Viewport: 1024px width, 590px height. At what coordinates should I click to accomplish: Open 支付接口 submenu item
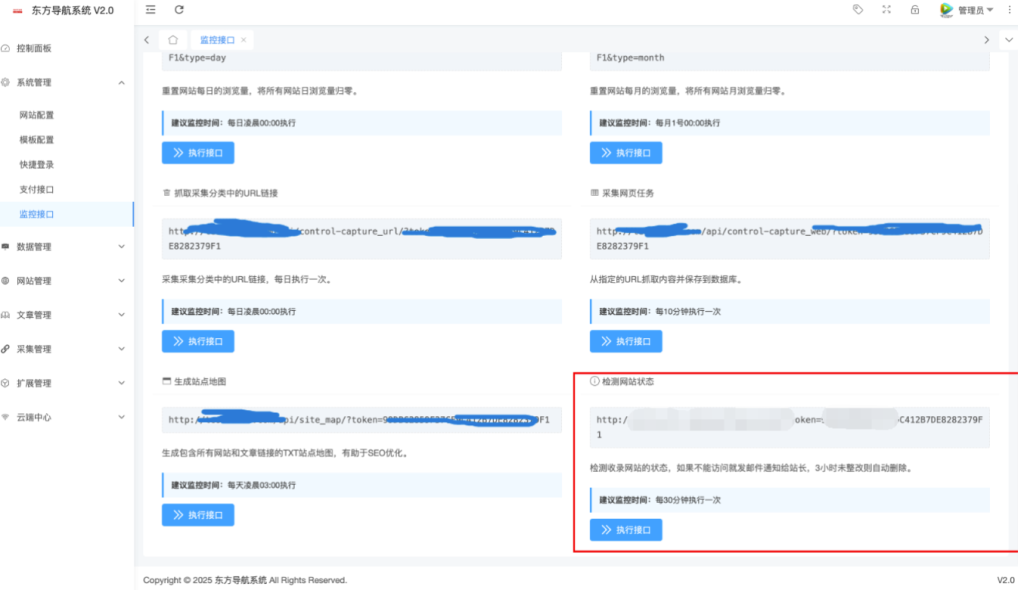(x=37, y=189)
